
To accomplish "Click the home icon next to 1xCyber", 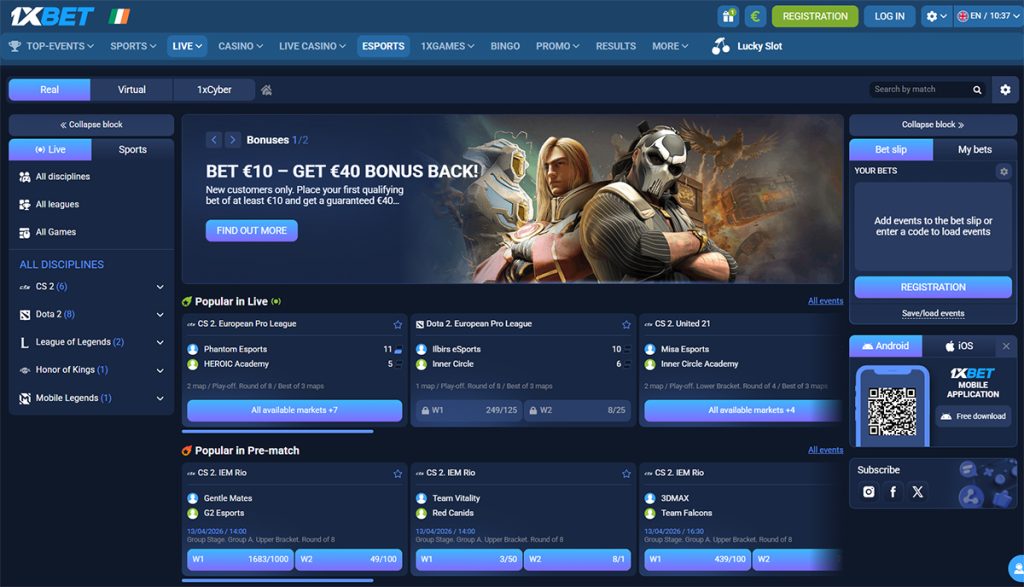I will click(x=266, y=90).
